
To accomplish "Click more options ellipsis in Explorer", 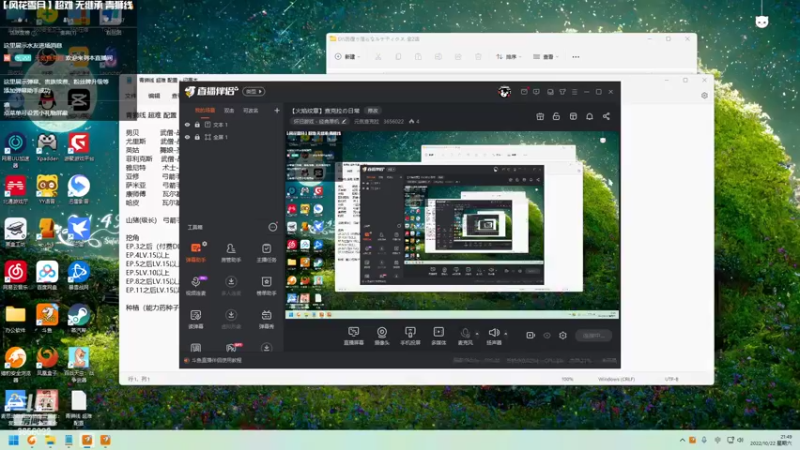I will click(x=576, y=57).
